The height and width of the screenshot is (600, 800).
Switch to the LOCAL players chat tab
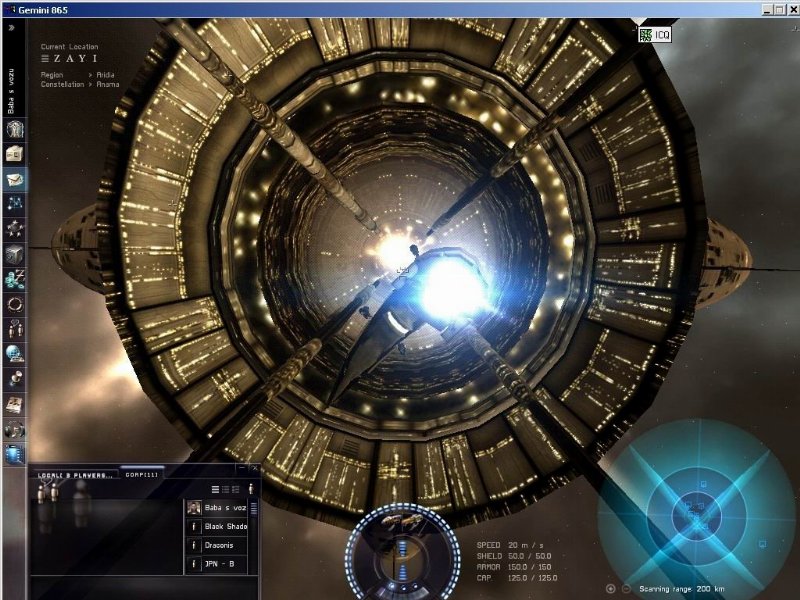pos(76,475)
